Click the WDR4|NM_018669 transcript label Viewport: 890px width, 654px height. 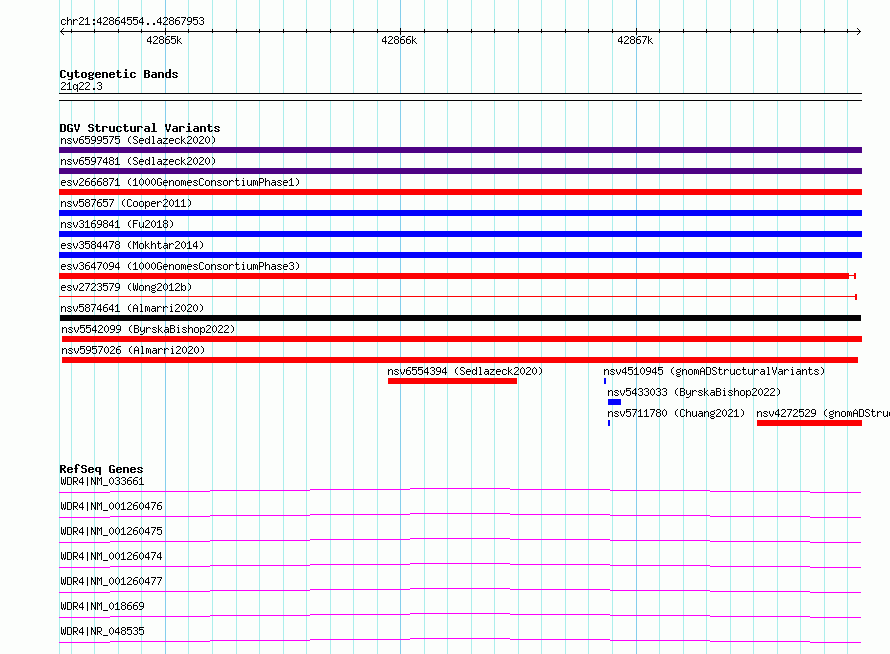point(102,606)
